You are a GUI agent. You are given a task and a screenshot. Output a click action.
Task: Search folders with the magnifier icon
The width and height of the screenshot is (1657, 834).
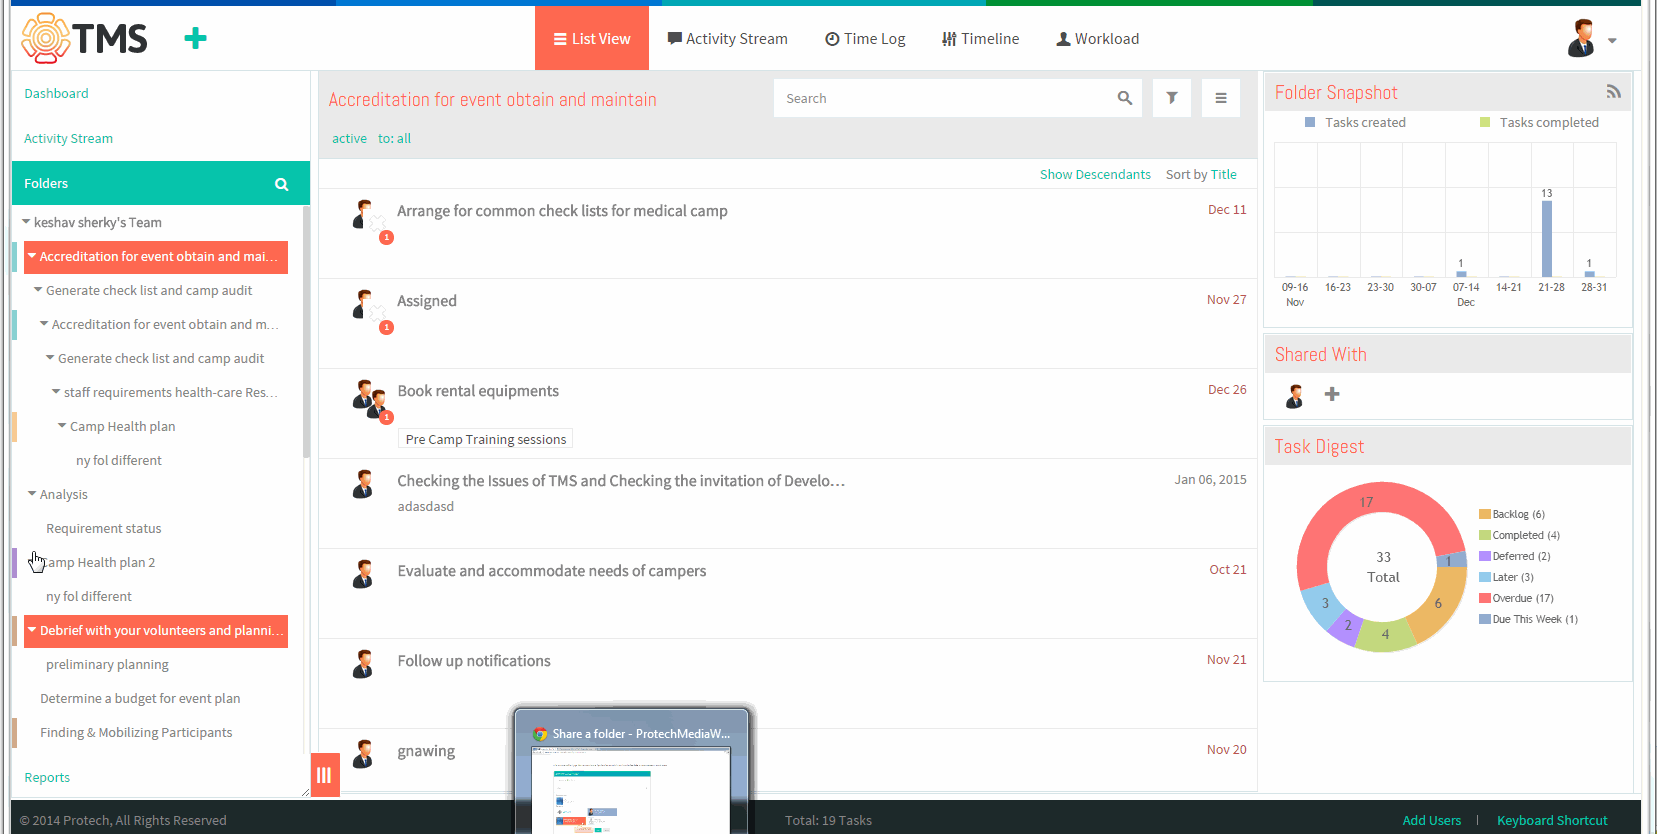tap(282, 184)
